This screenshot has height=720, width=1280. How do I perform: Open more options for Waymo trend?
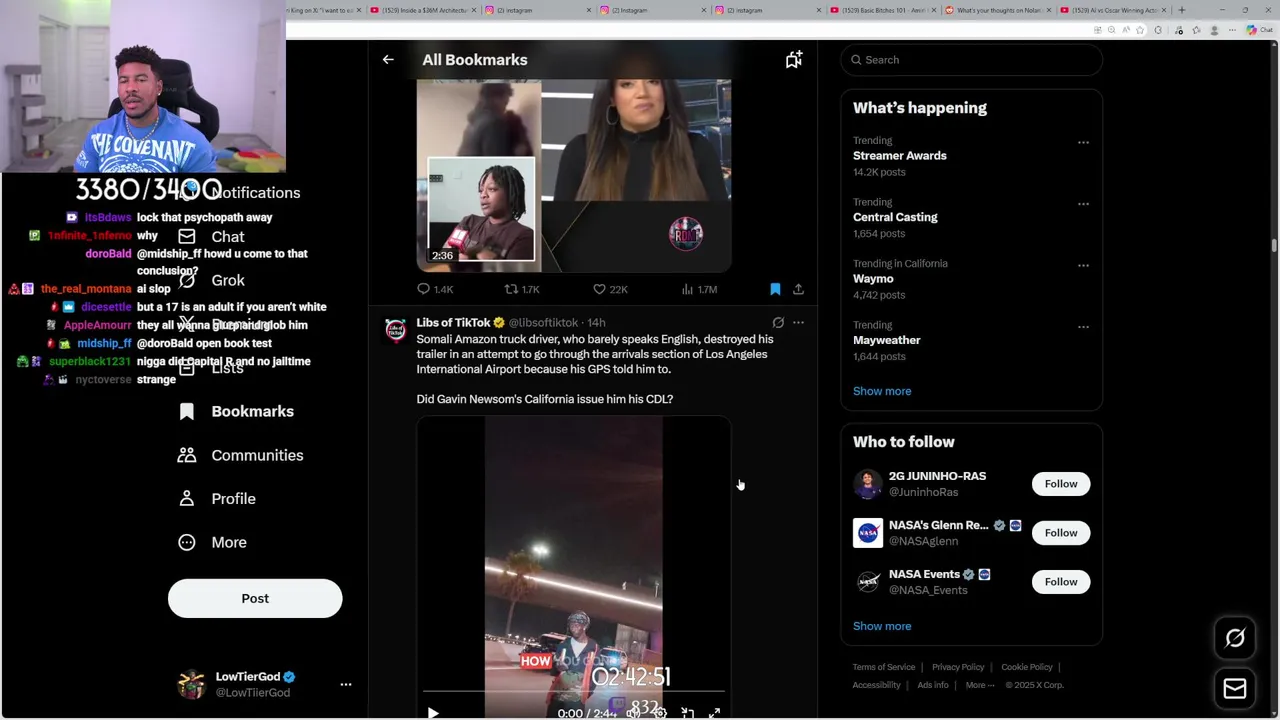click(x=1083, y=265)
